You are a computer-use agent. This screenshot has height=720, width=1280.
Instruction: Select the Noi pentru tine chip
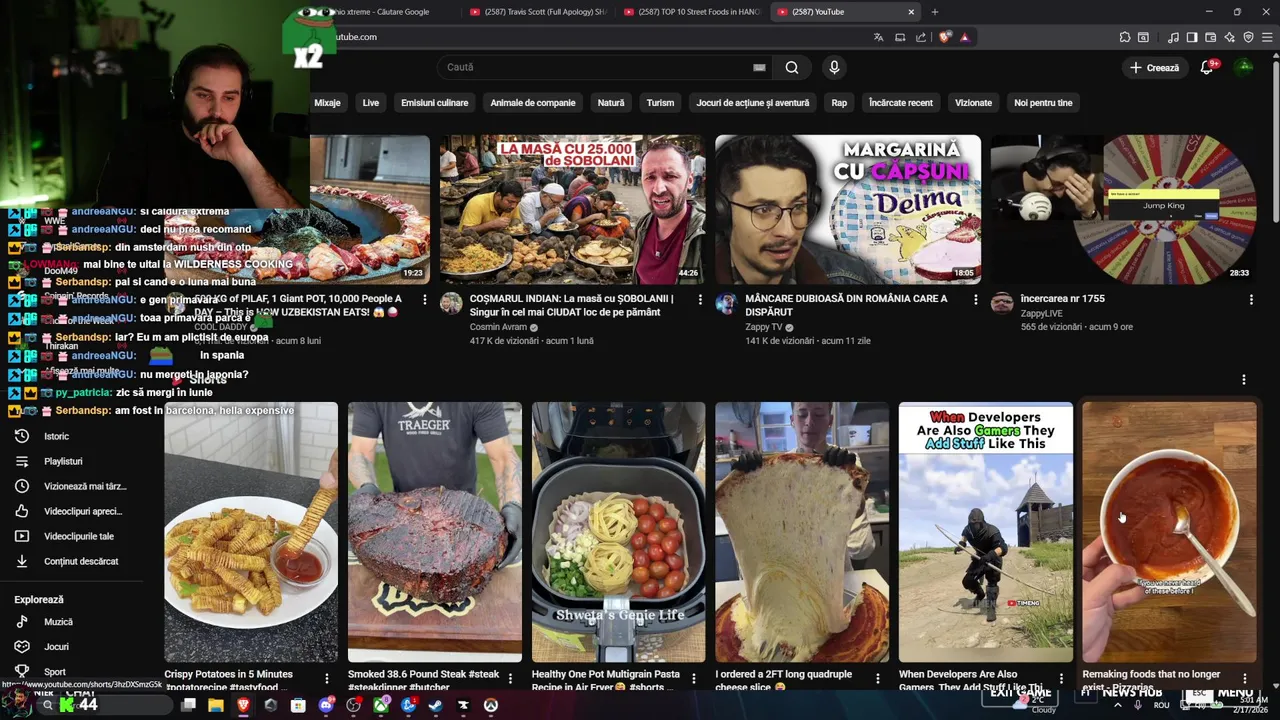tap(1043, 102)
